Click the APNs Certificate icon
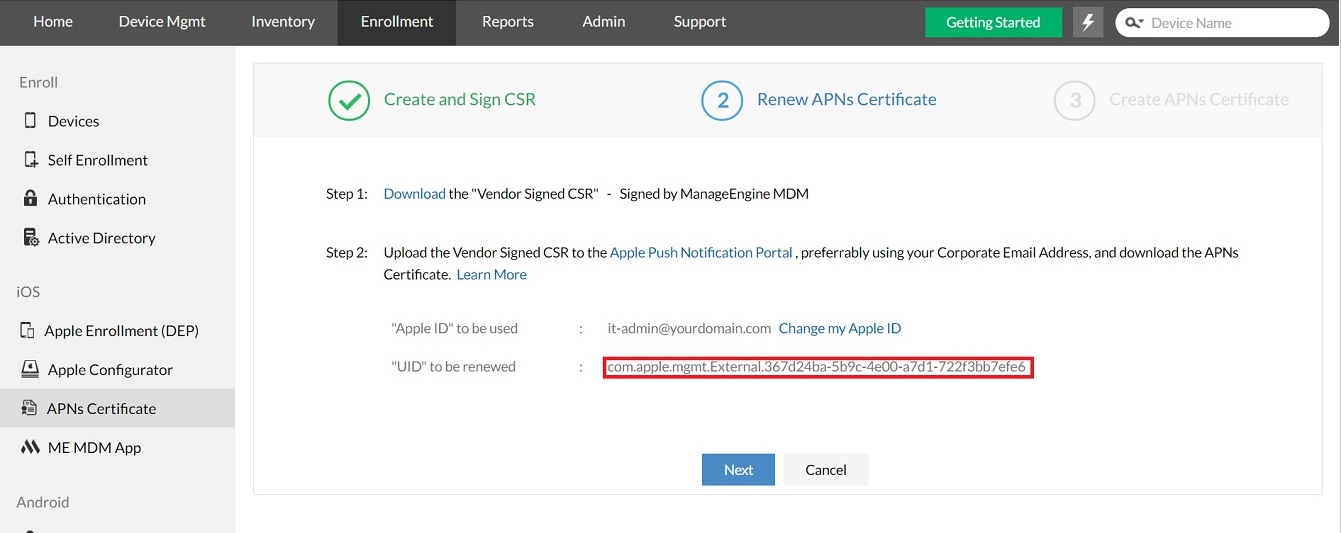This screenshot has width=1341, height=533. (29, 408)
